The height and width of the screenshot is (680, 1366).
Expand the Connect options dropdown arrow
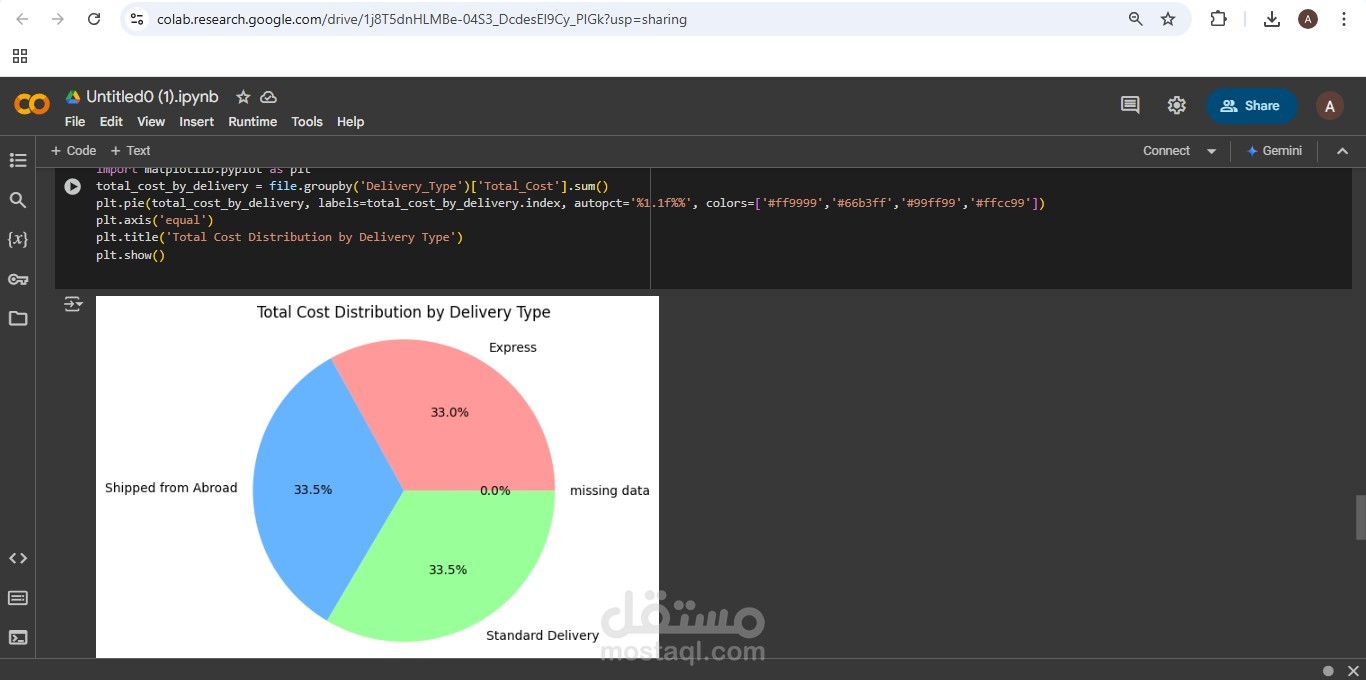point(1212,151)
